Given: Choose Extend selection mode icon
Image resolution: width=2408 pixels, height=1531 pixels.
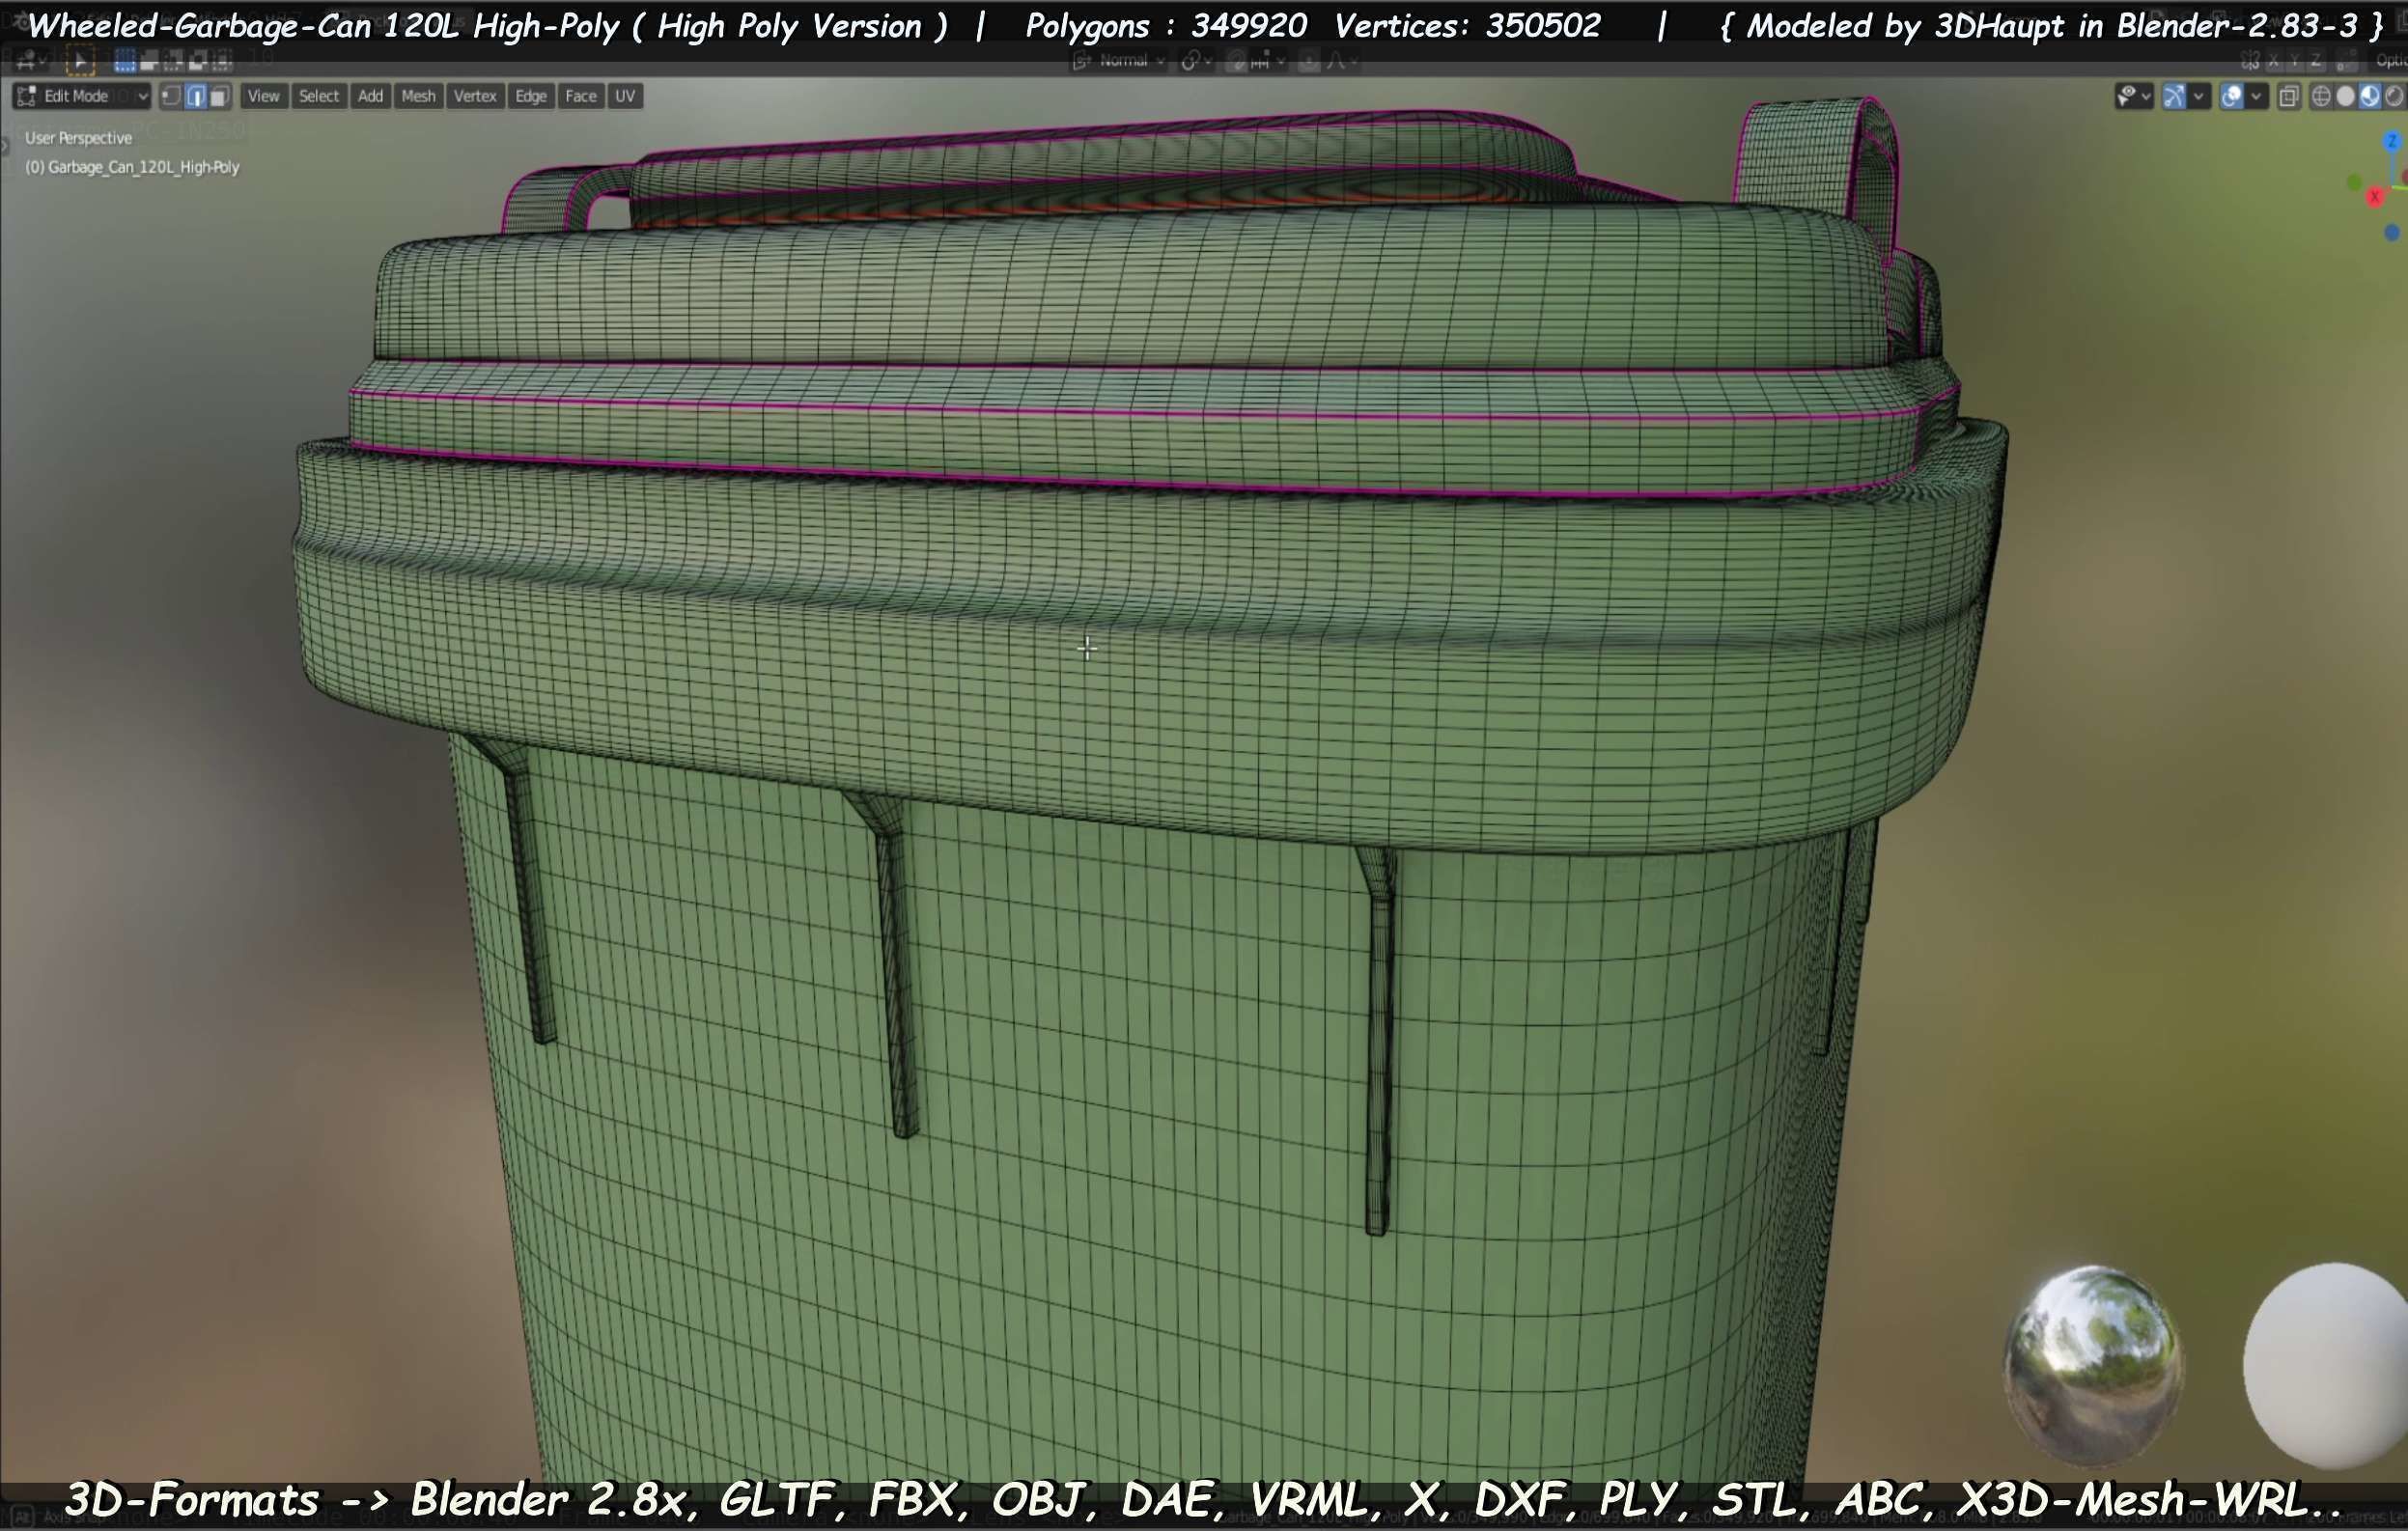Looking at the screenshot, I should click(149, 62).
